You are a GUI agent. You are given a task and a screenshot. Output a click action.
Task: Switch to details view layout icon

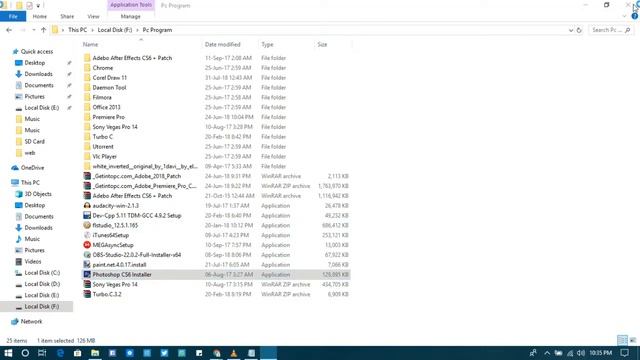622,340
